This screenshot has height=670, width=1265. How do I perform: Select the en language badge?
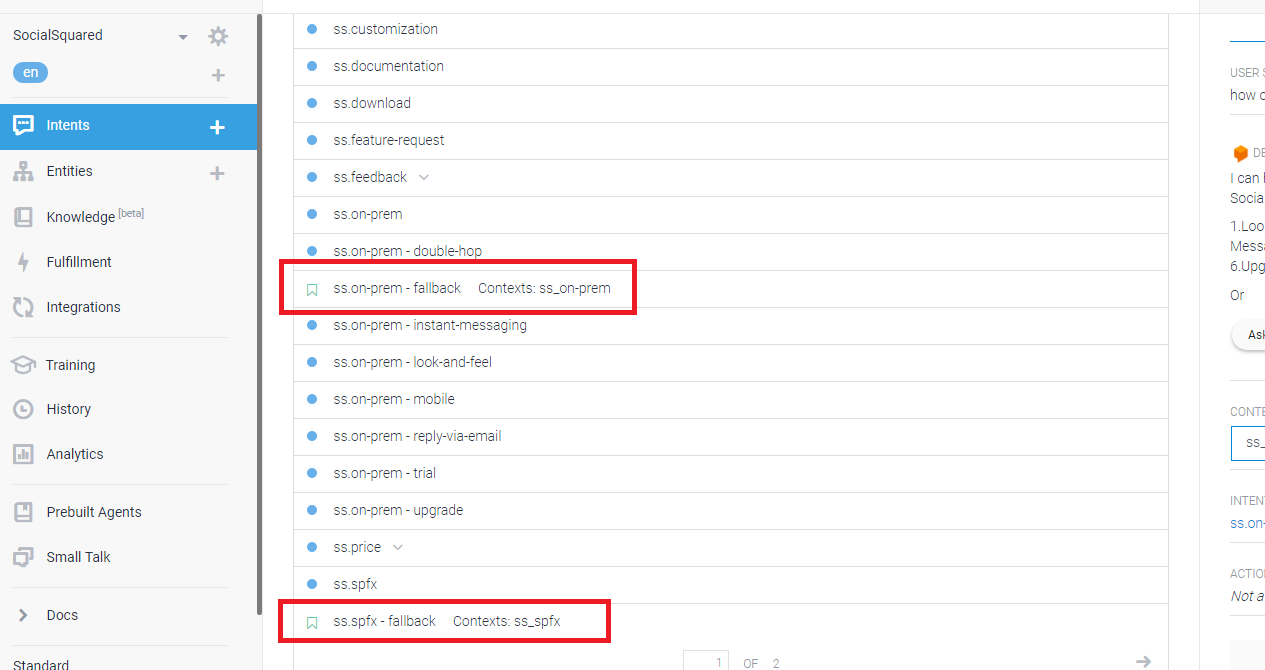[30, 72]
